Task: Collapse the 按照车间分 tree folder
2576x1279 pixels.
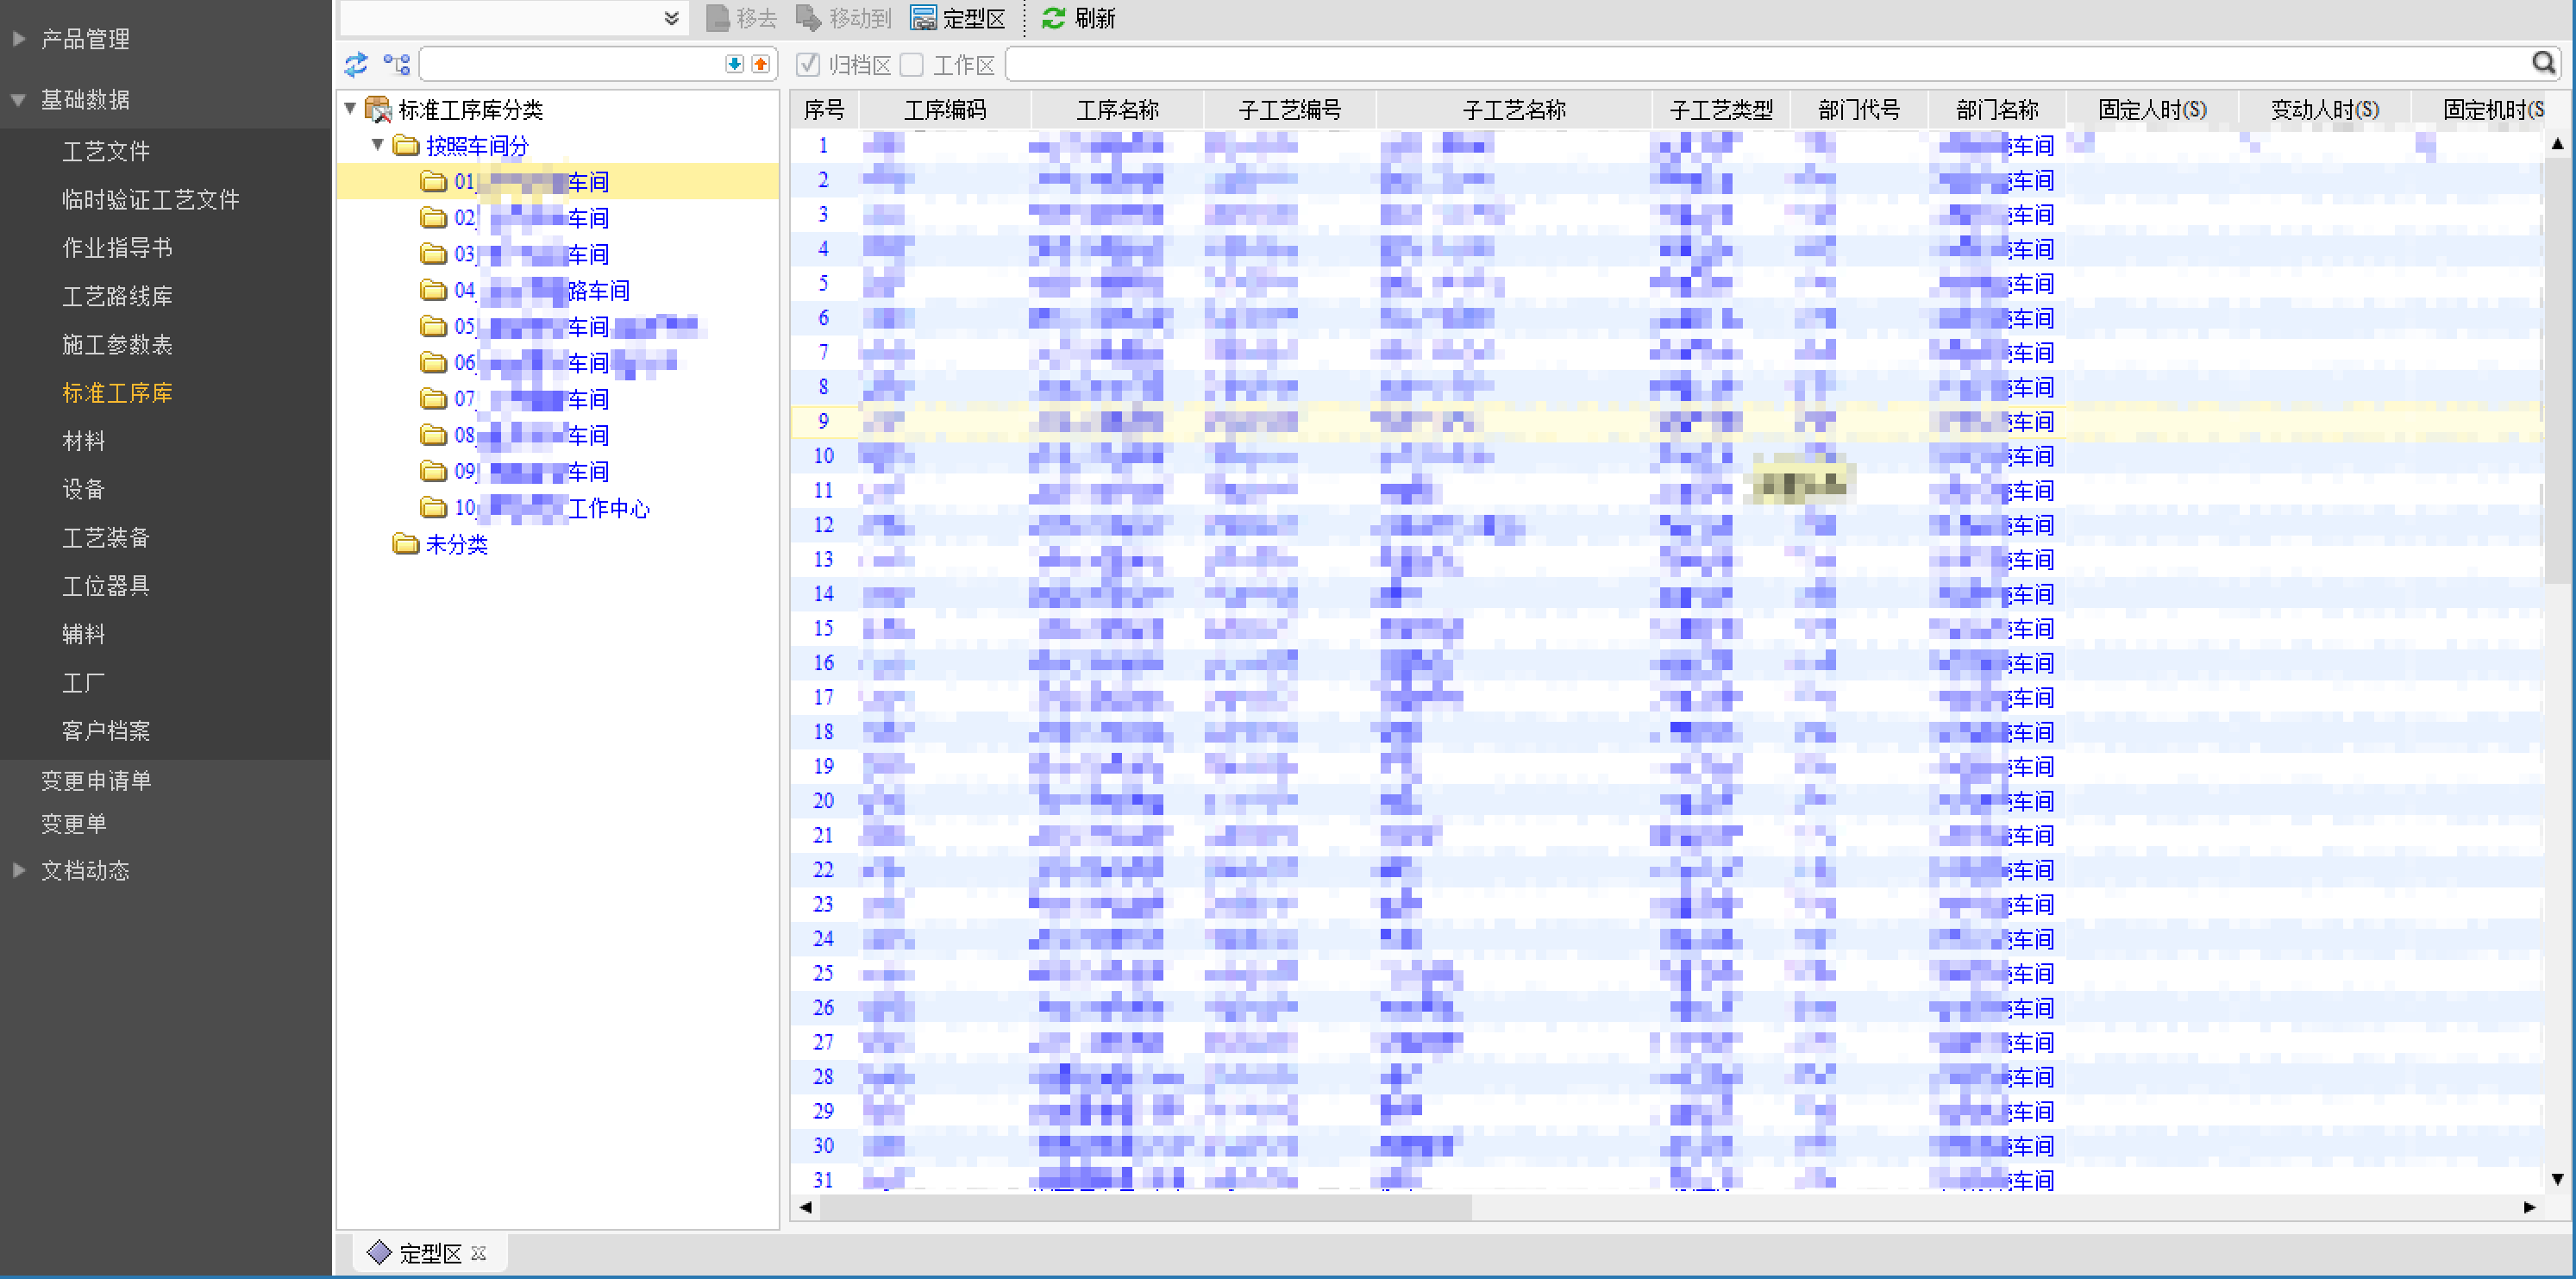Action: click(x=378, y=145)
